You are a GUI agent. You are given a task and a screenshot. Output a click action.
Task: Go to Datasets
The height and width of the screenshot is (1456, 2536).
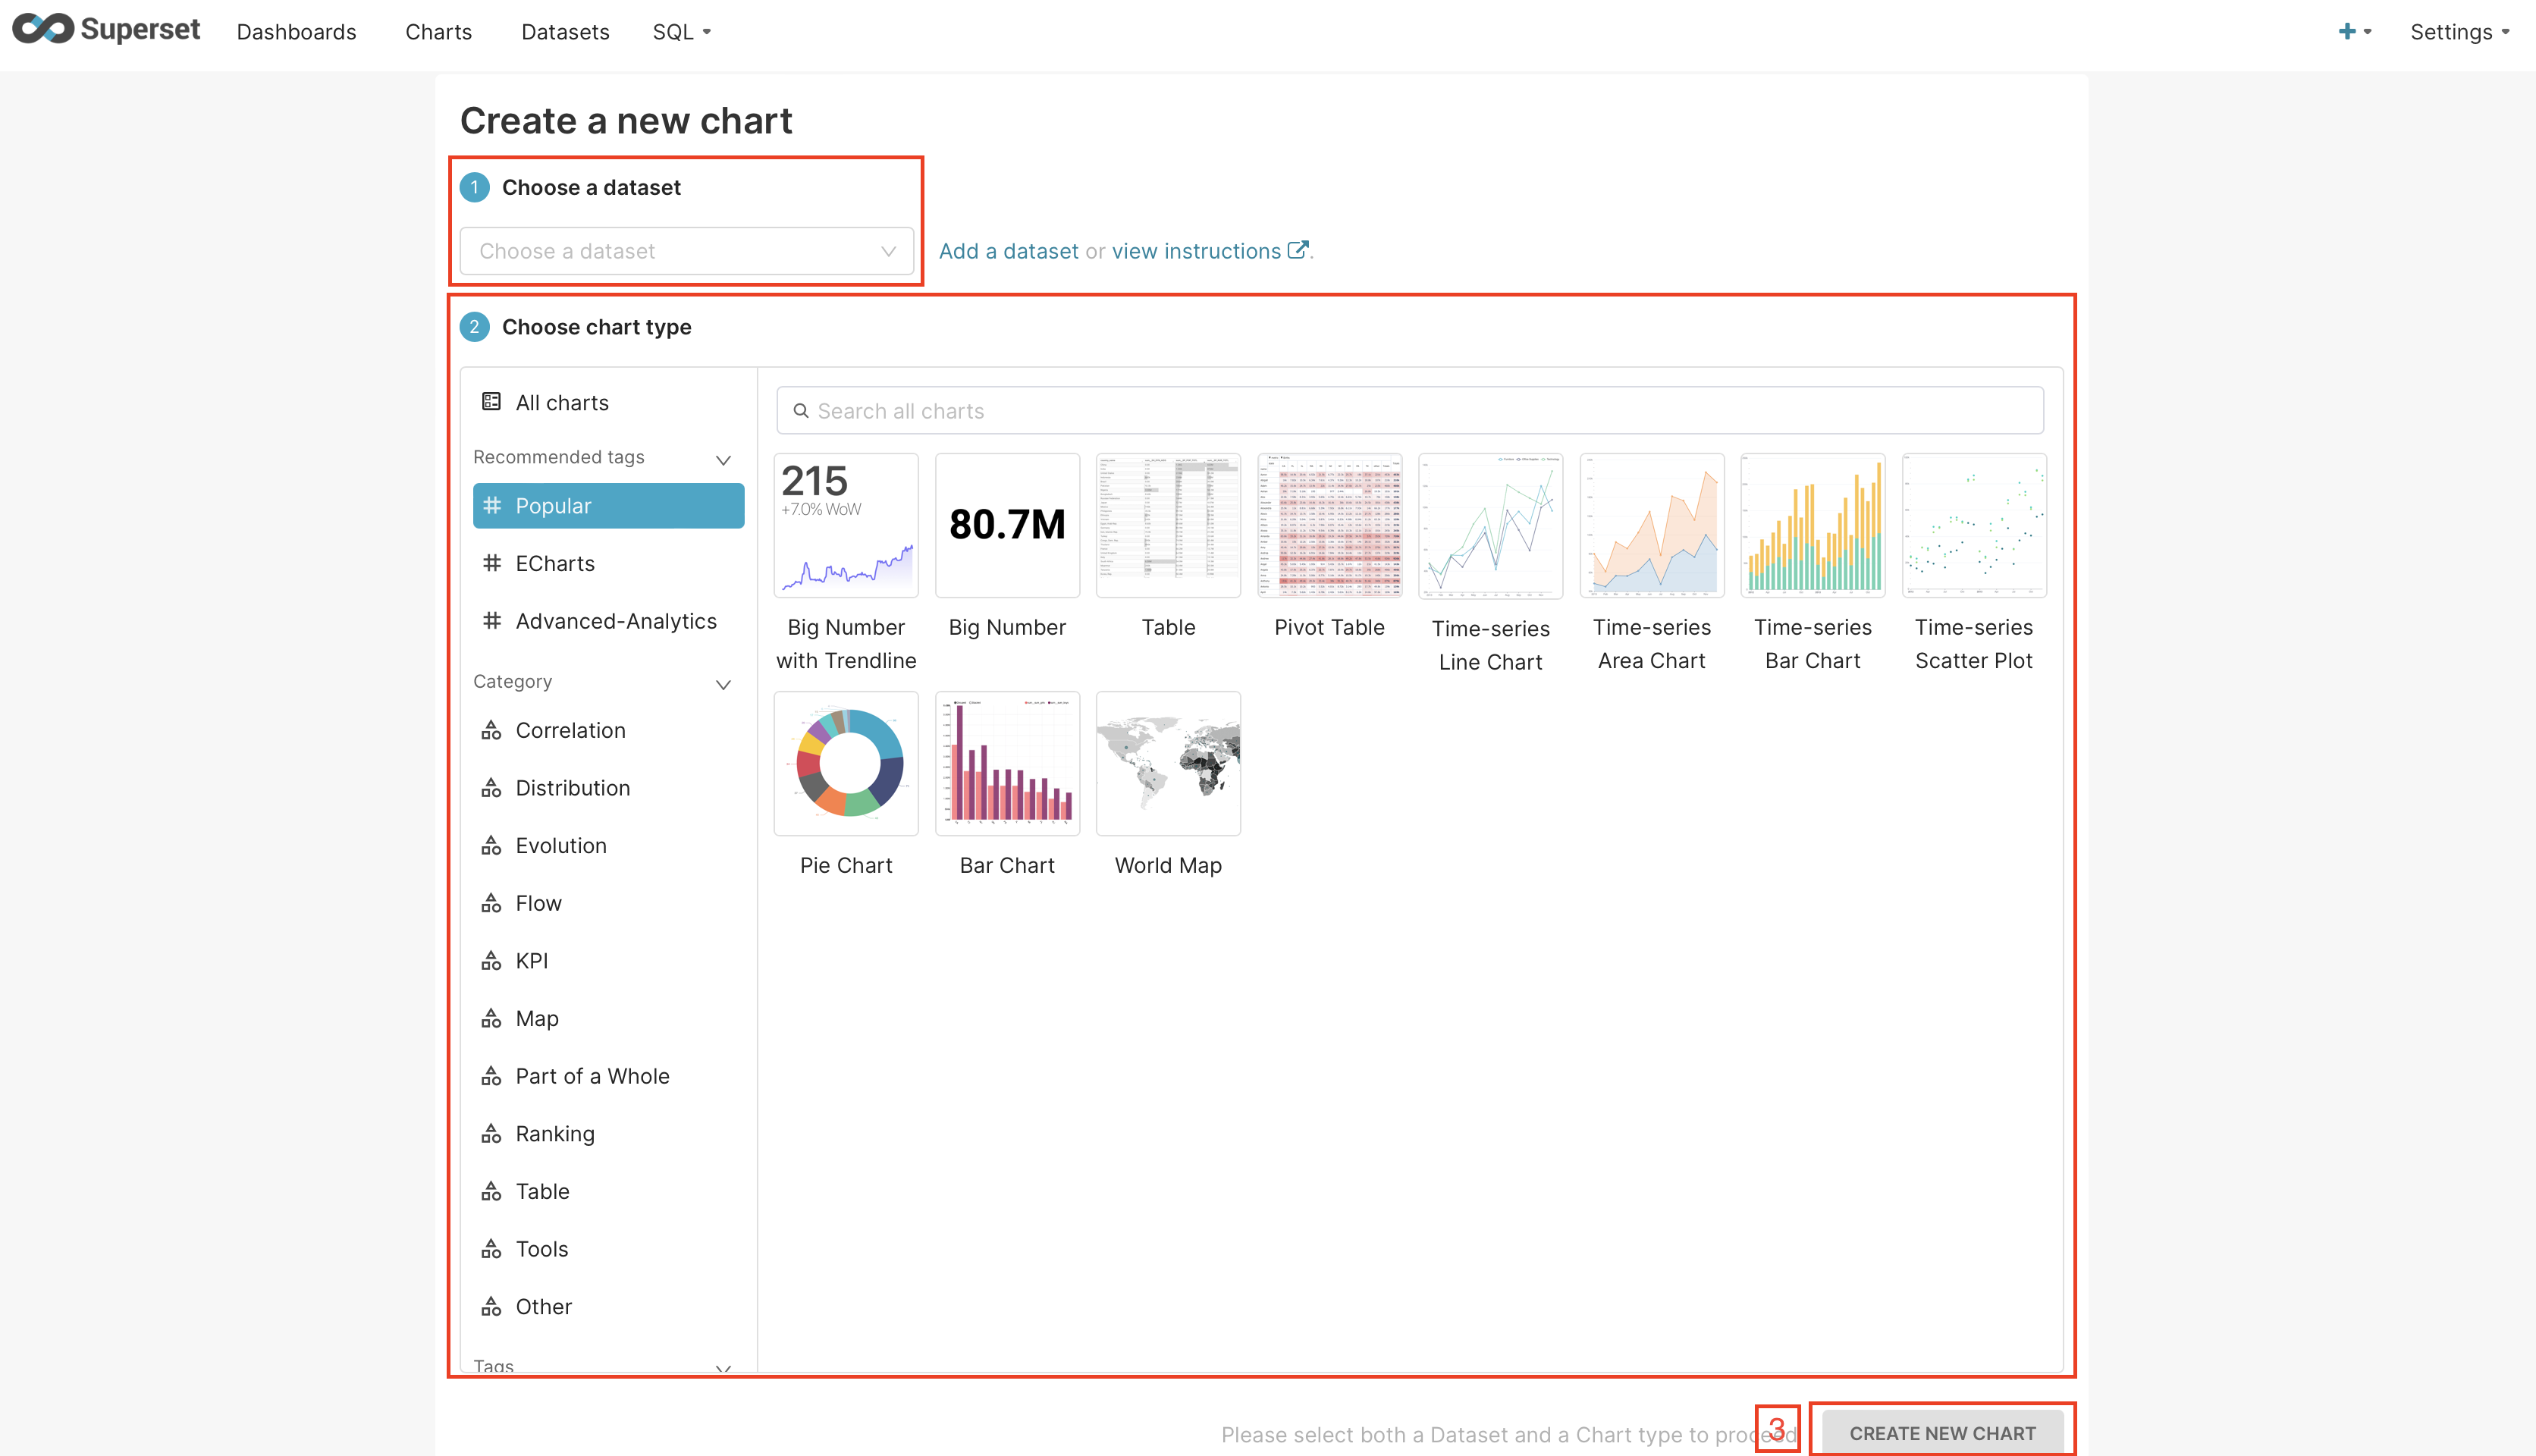(565, 32)
